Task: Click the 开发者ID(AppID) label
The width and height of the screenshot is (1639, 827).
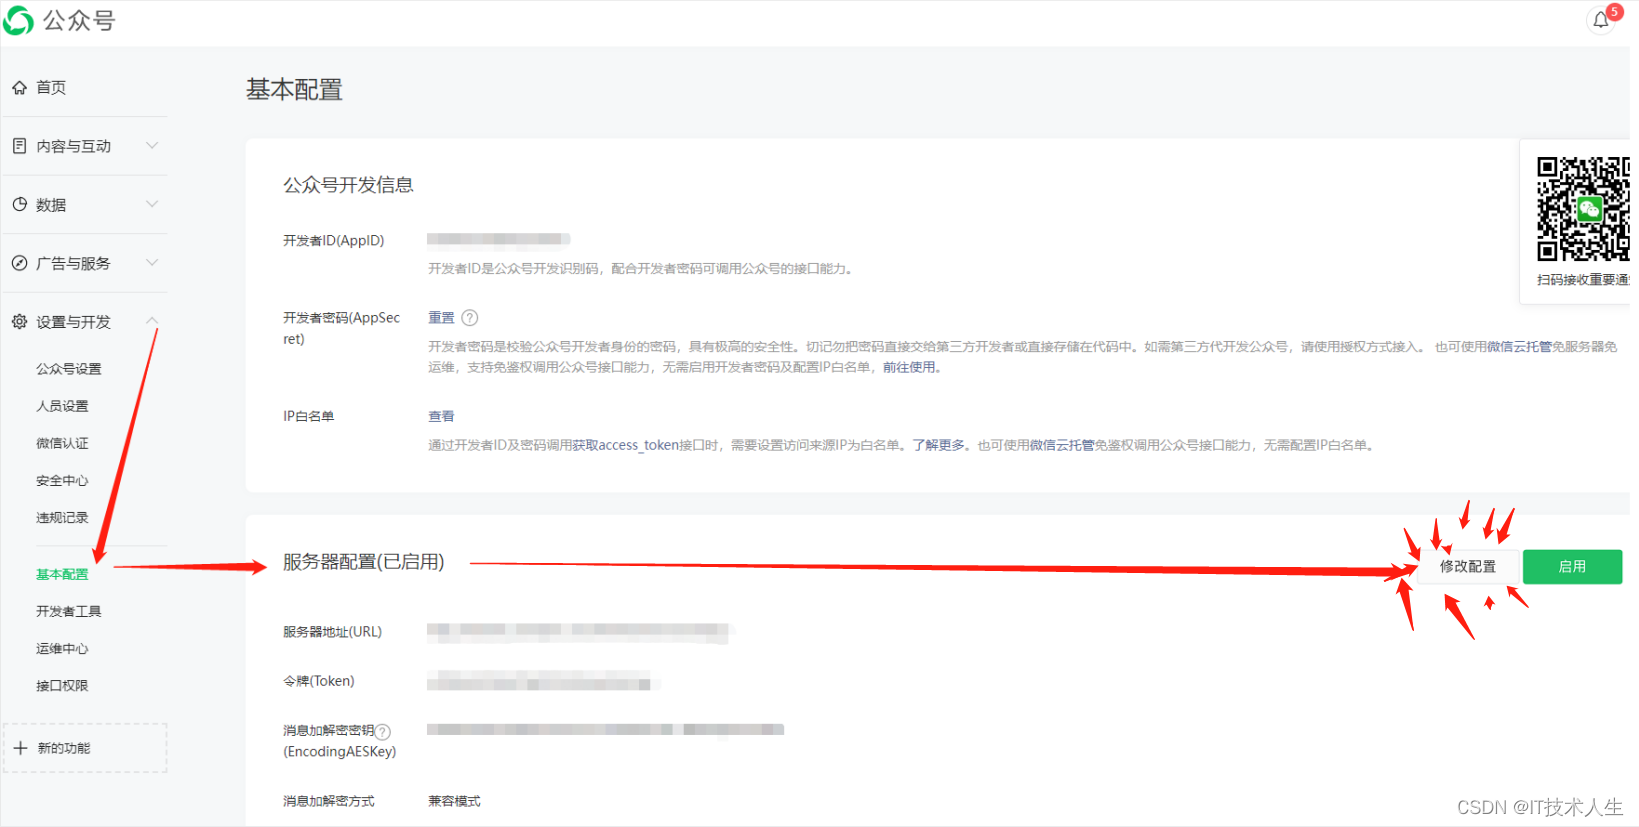Action: click(334, 241)
